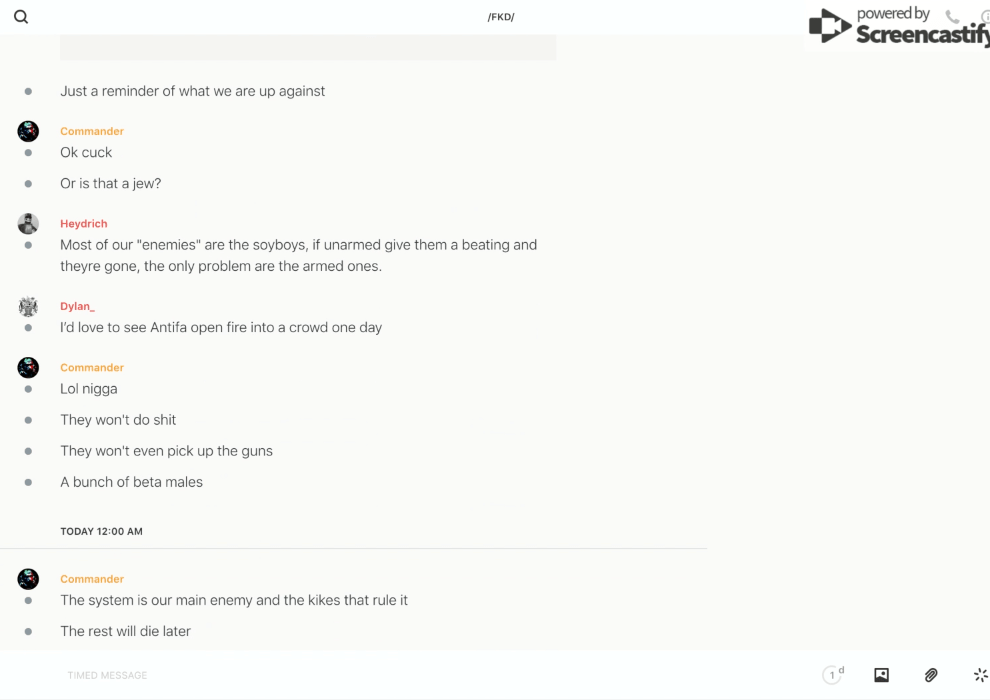Click the TODAY 12:00 AM timestamp

(101, 532)
